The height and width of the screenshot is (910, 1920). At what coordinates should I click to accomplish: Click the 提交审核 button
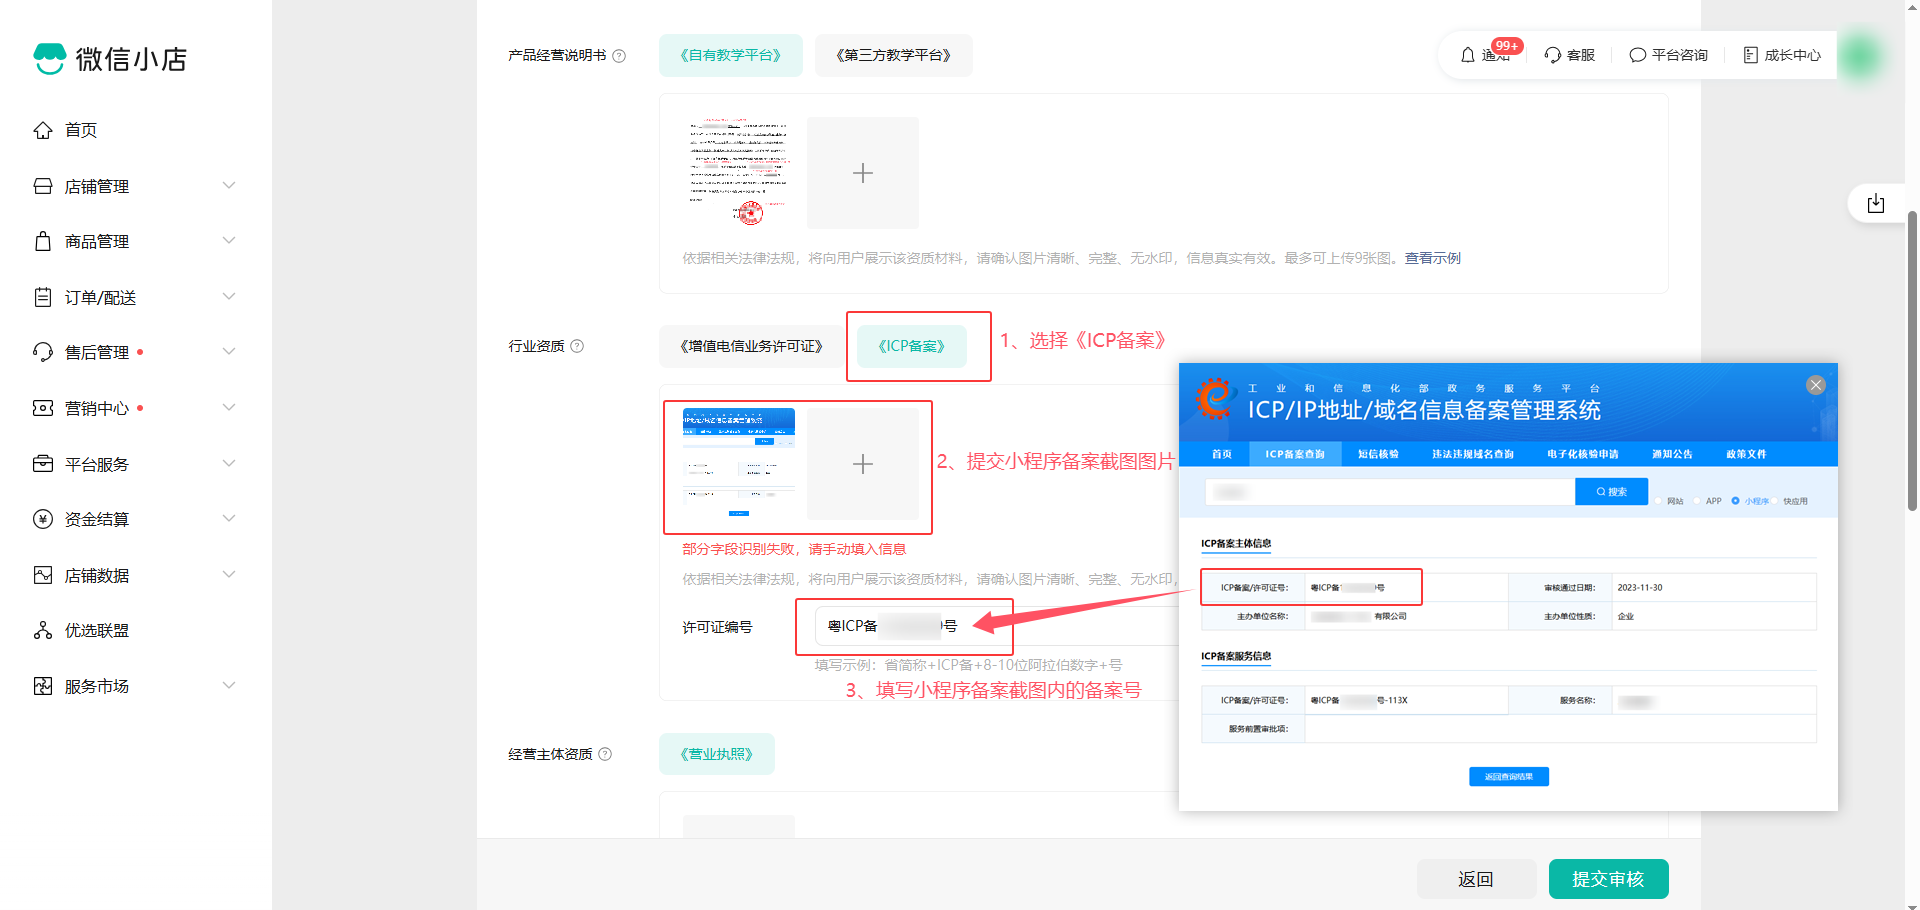click(1608, 879)
